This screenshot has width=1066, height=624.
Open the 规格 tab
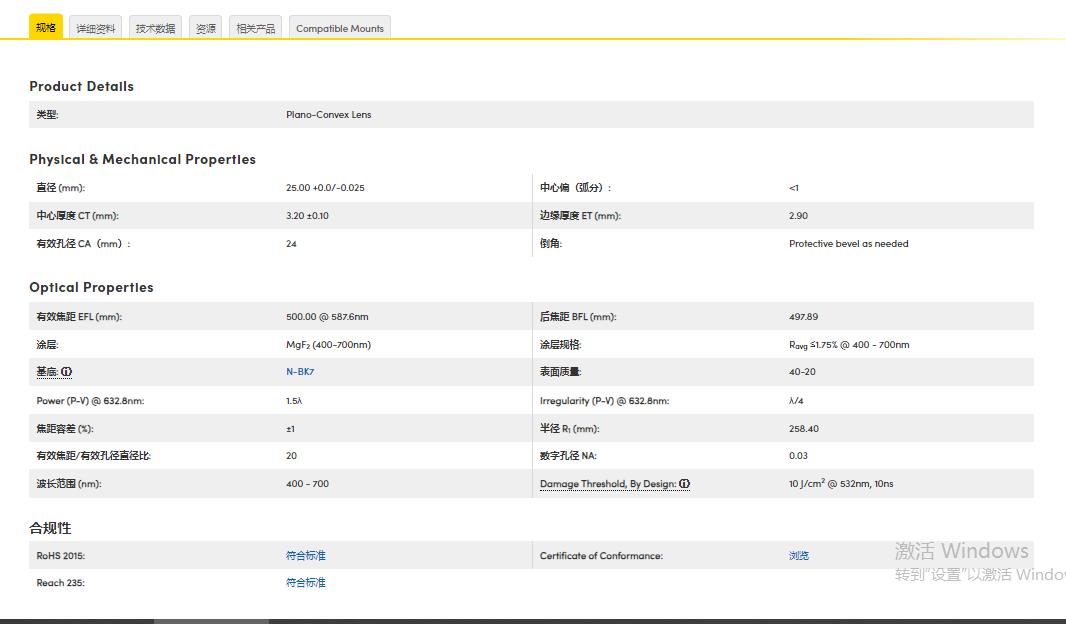(x=46, y=27)
